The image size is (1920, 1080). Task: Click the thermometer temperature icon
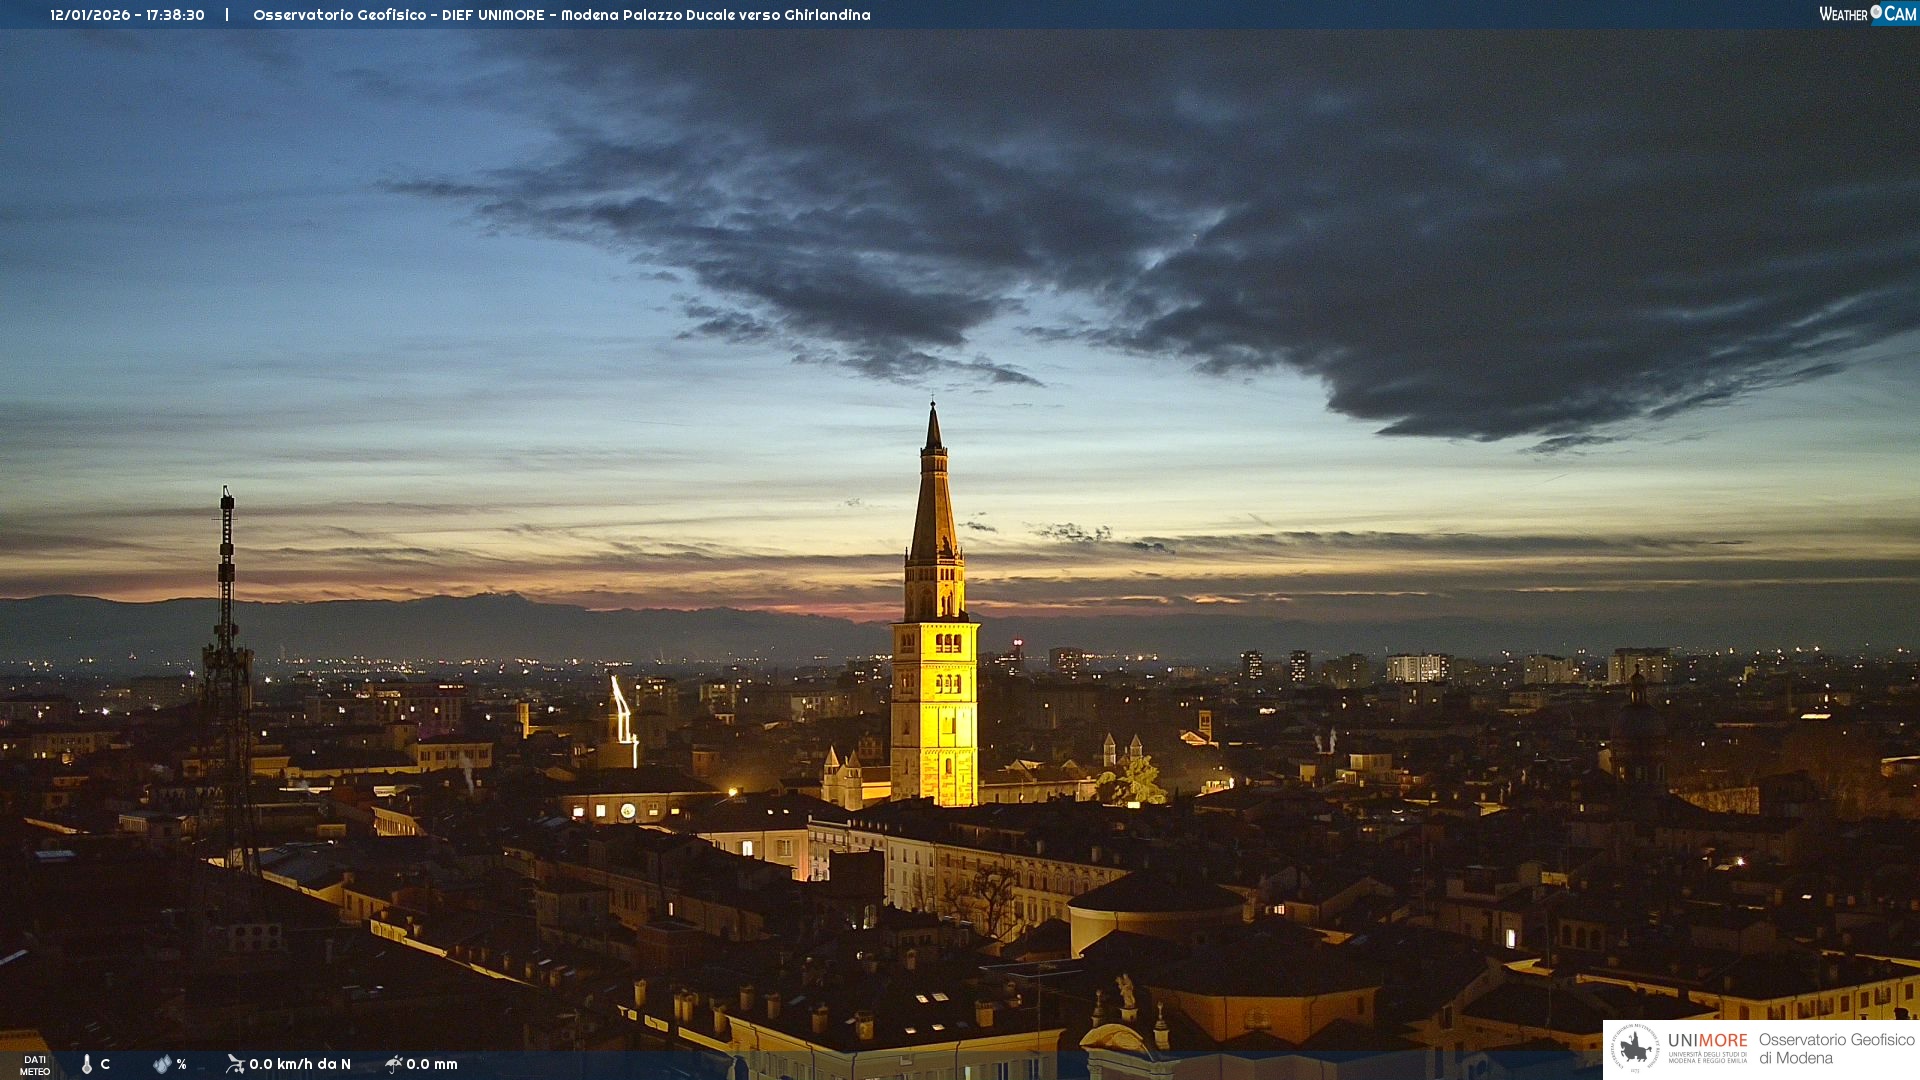[x=87, y=1064]
